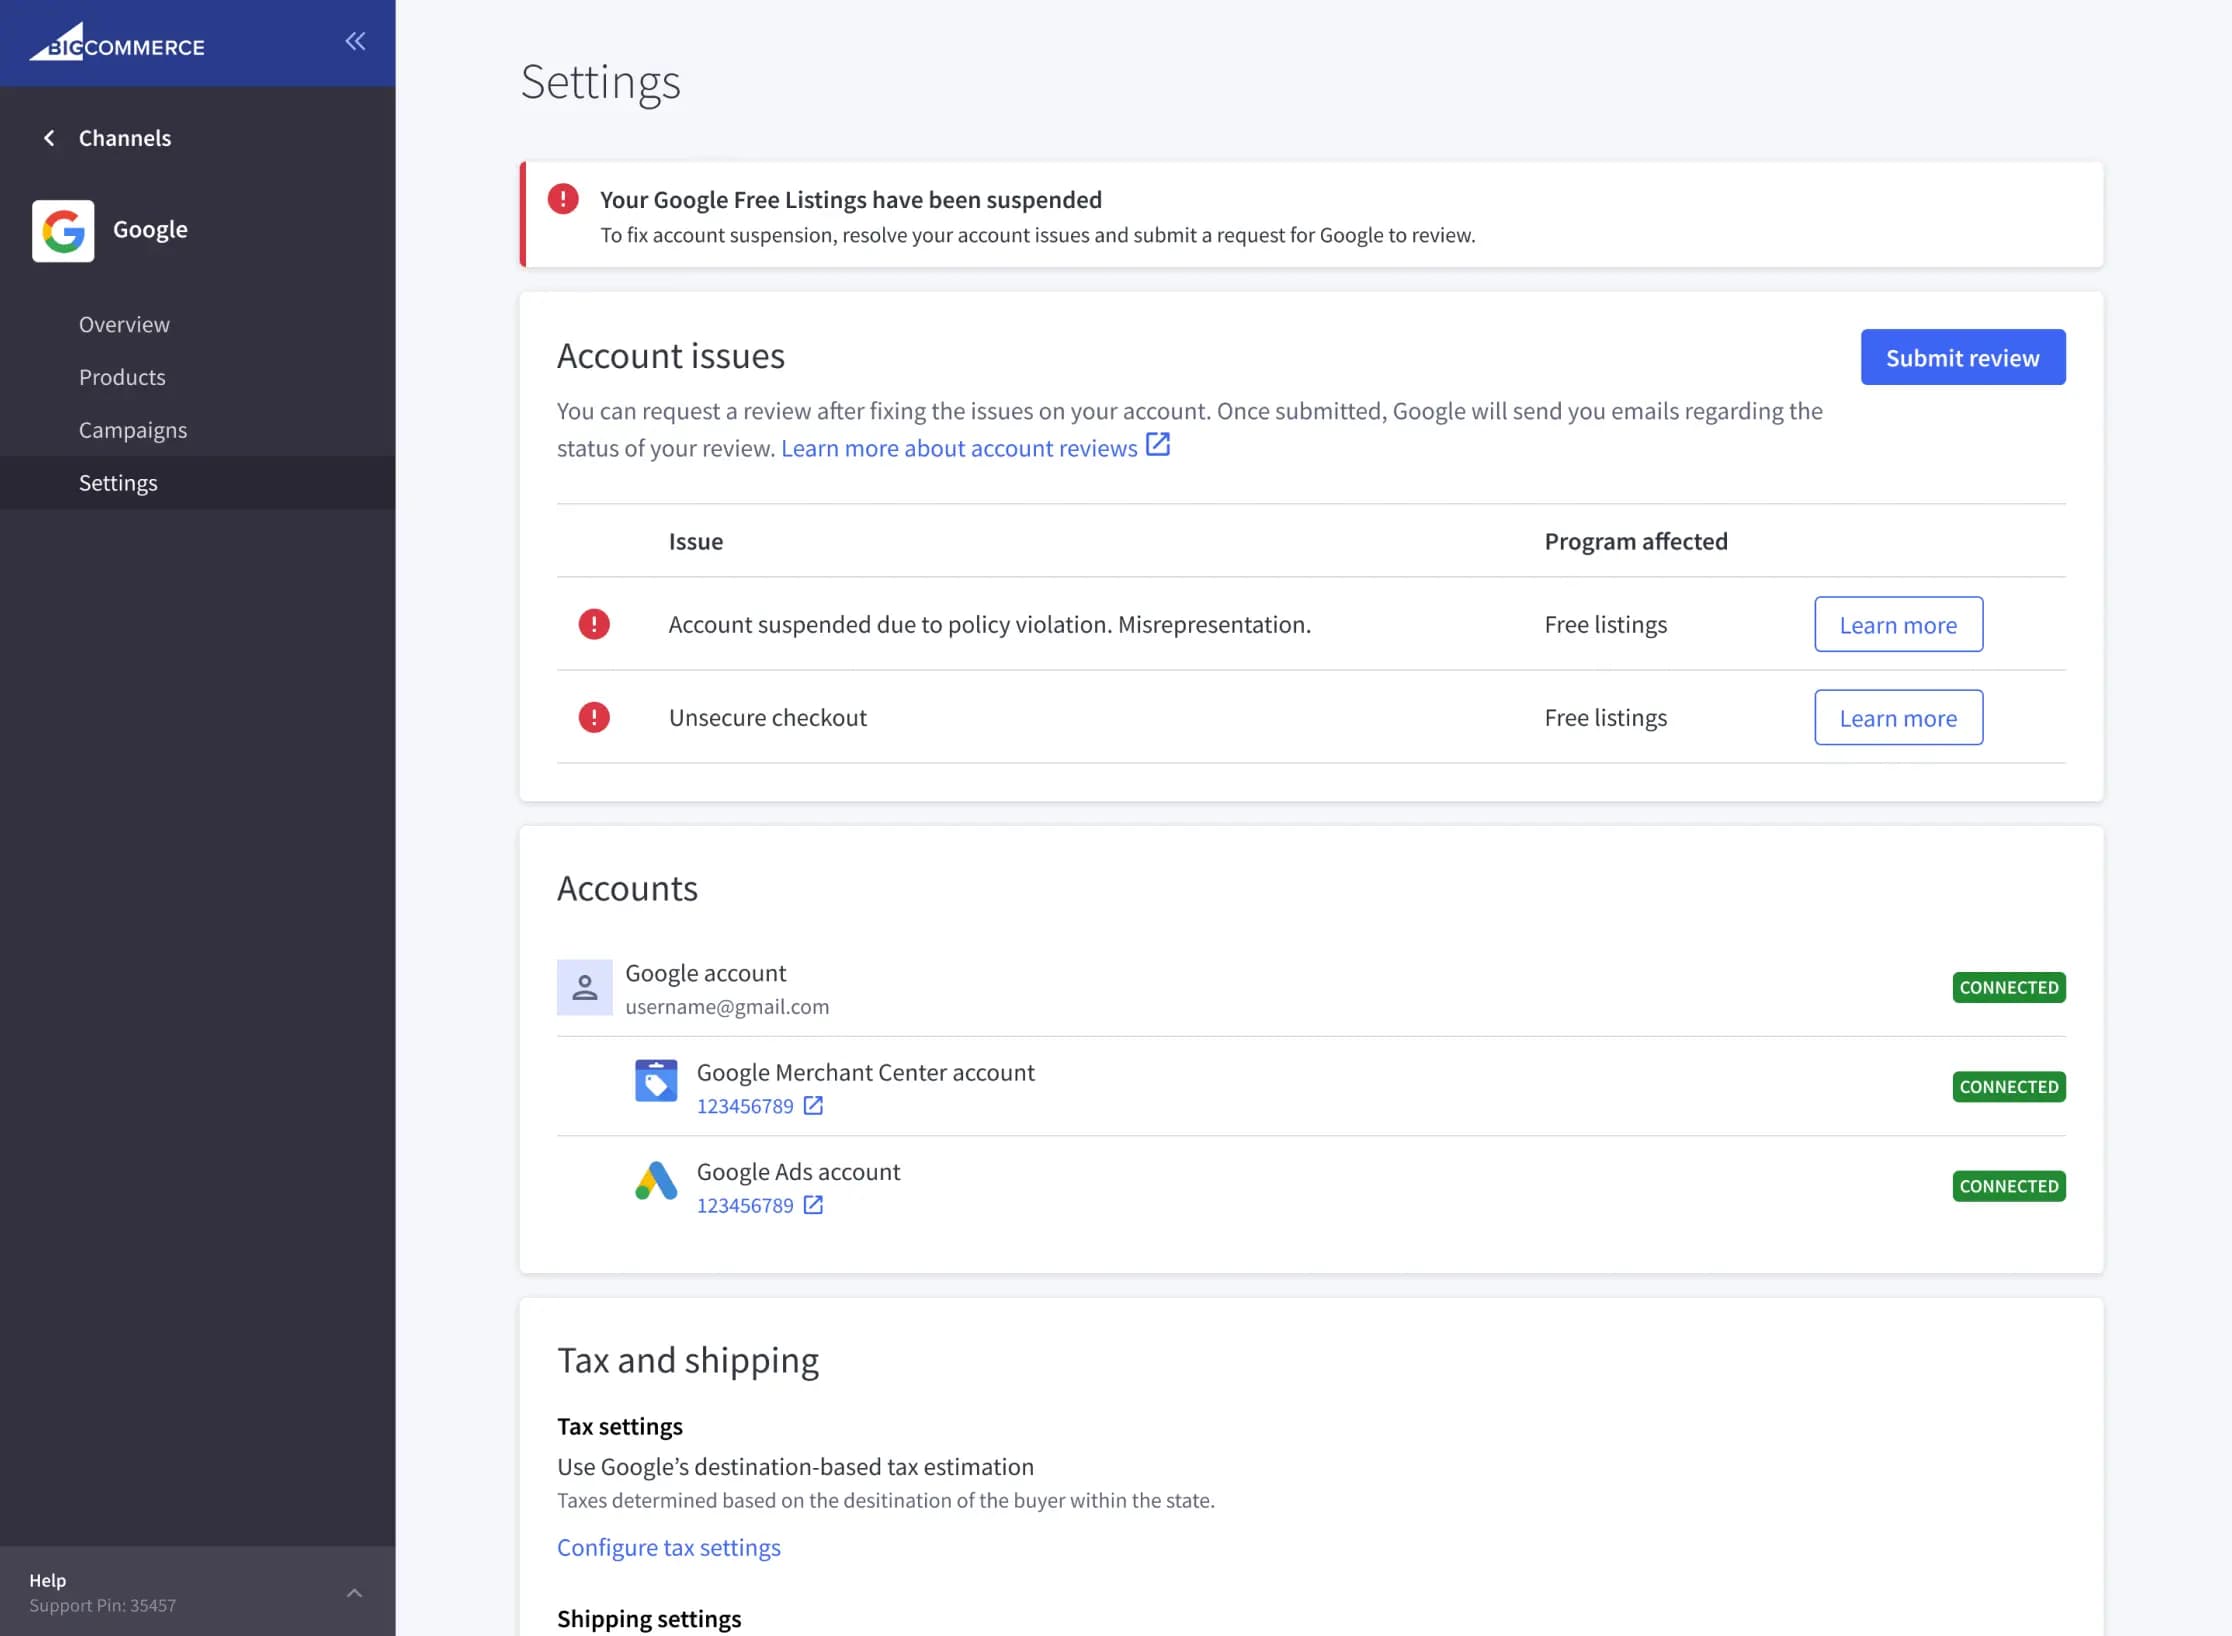The height and width of the screenshot is (1636, 2232).
Task: Click Google account CONNECTED badge
Action: point(2008,987)
